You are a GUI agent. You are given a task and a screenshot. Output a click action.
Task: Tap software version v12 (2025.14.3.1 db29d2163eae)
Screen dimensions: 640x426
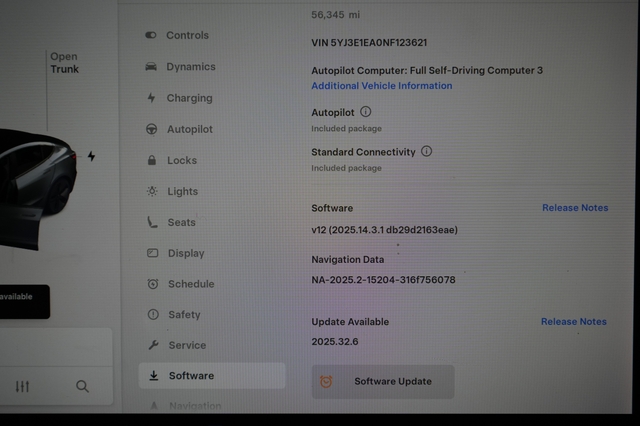click(384, 230)
